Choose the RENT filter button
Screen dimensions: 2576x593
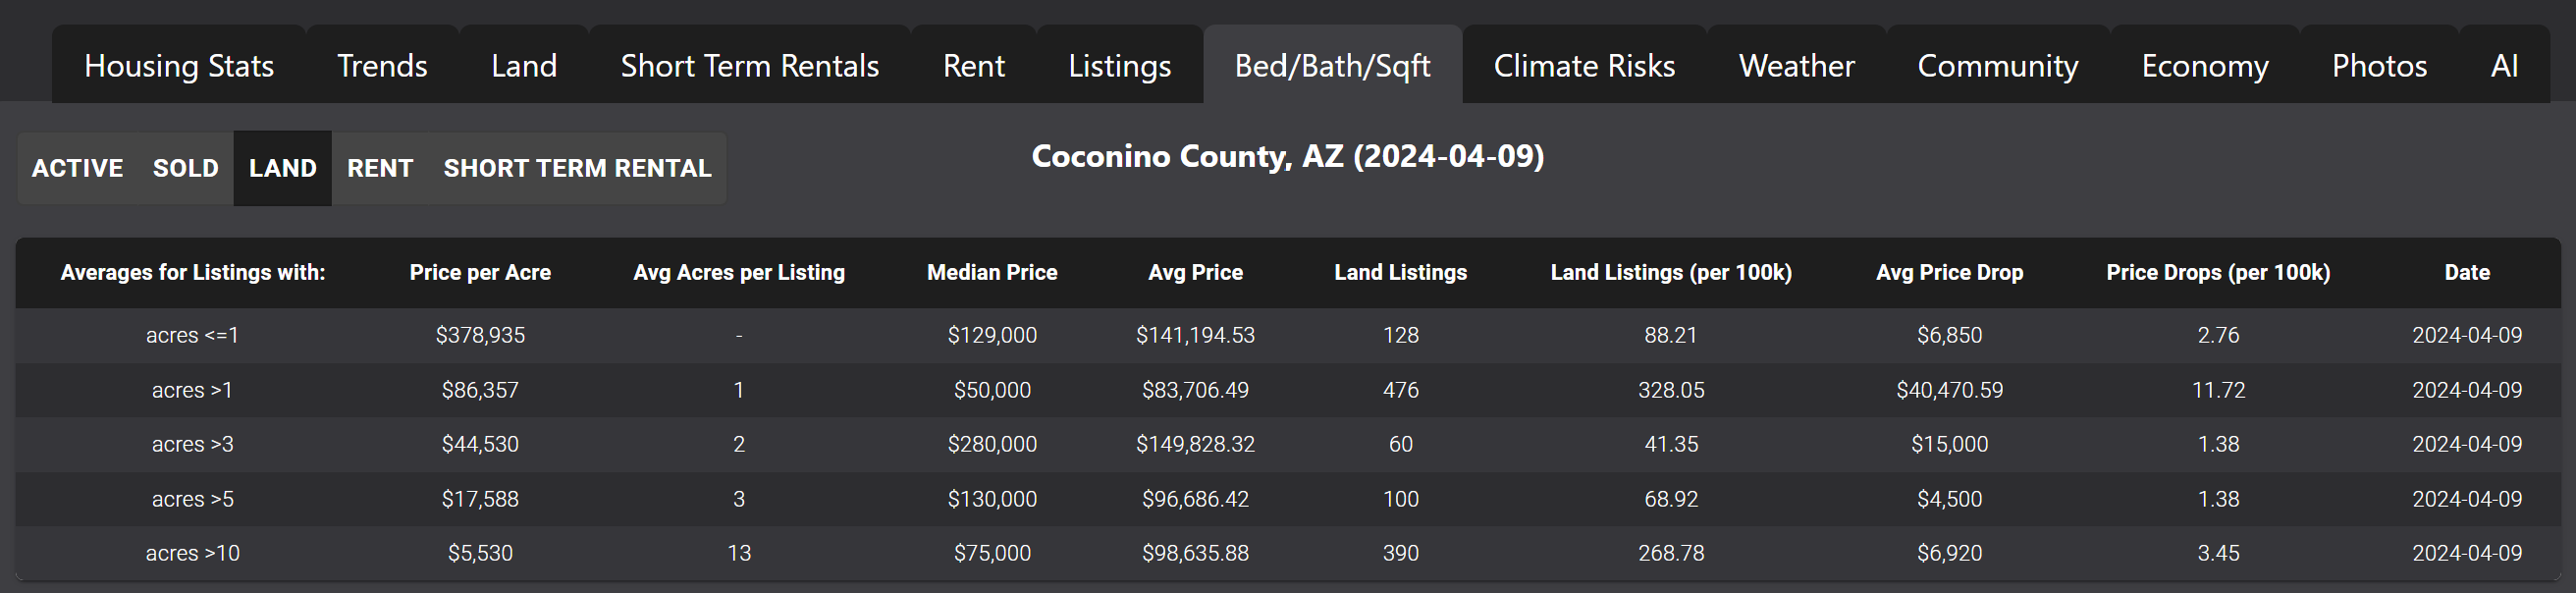click(x=380, y=168)
